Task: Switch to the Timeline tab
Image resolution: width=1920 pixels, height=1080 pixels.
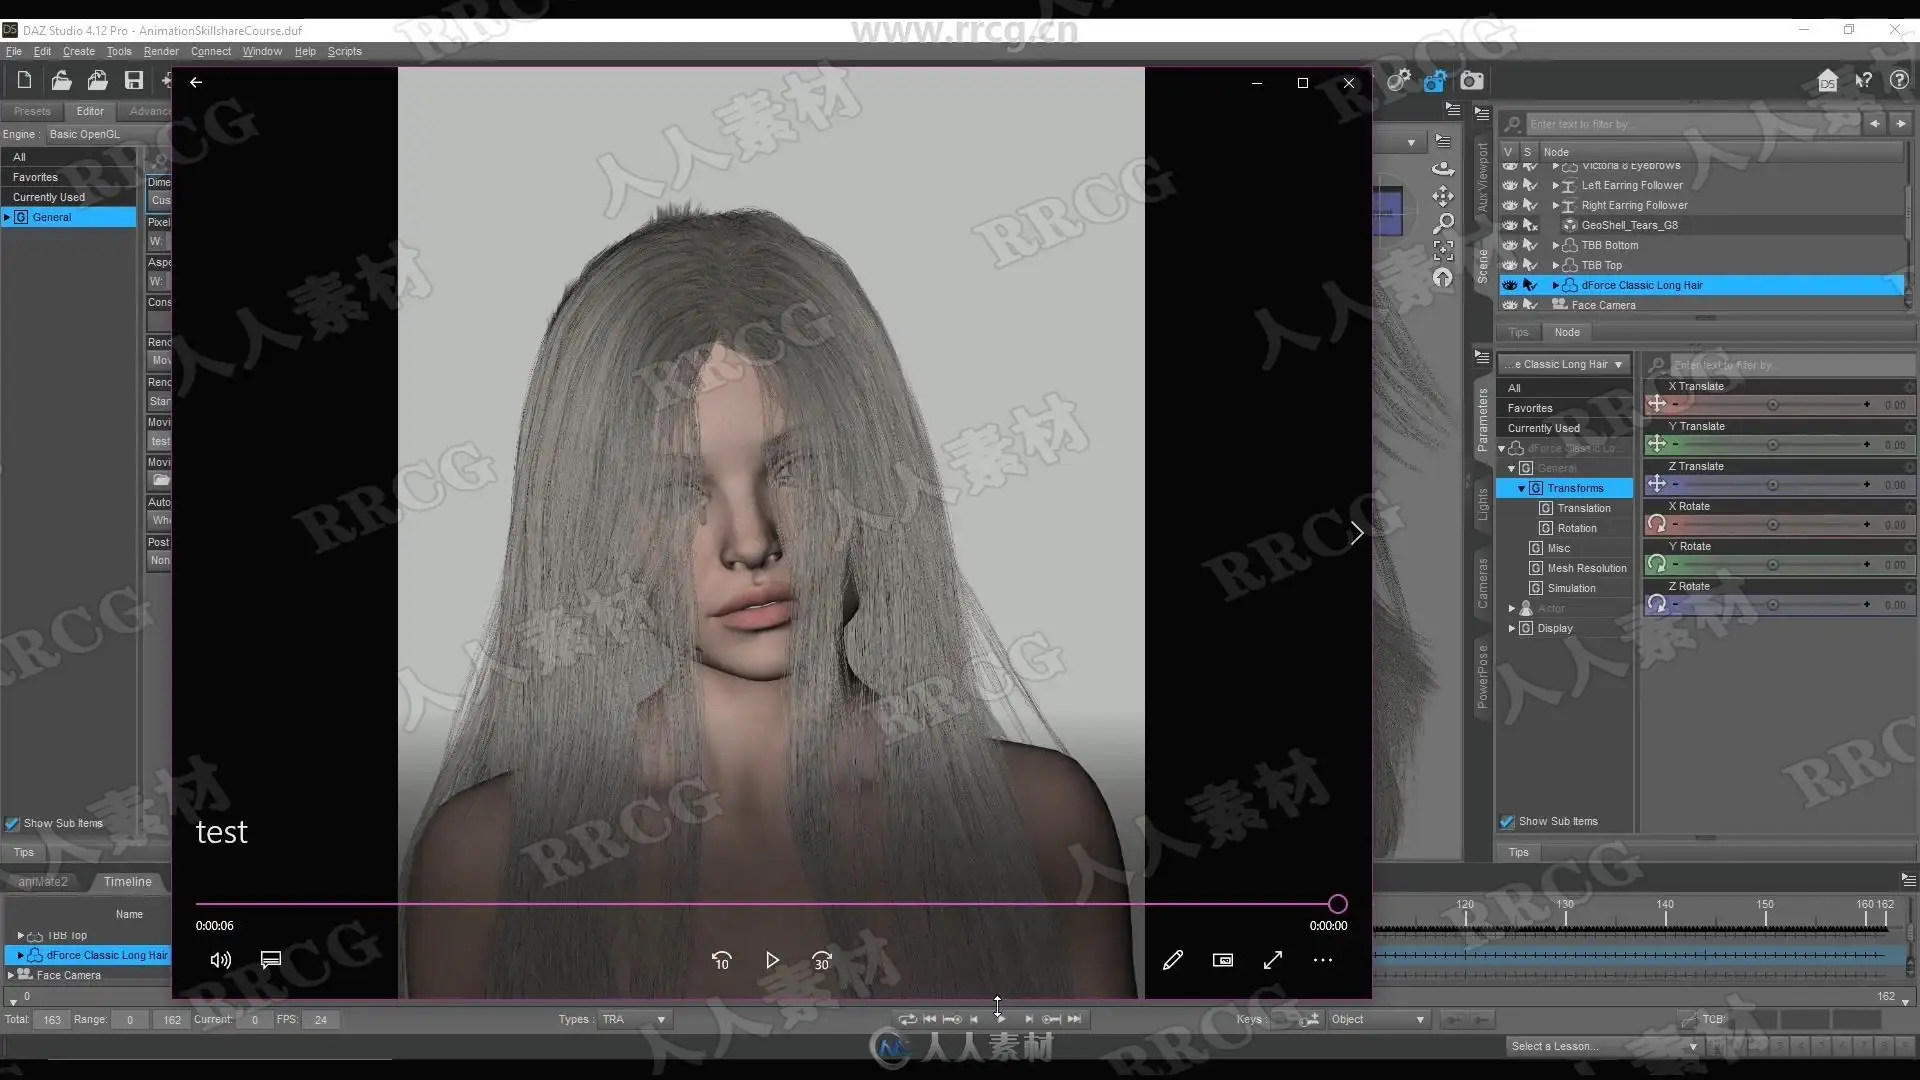Action: [127, 881]
